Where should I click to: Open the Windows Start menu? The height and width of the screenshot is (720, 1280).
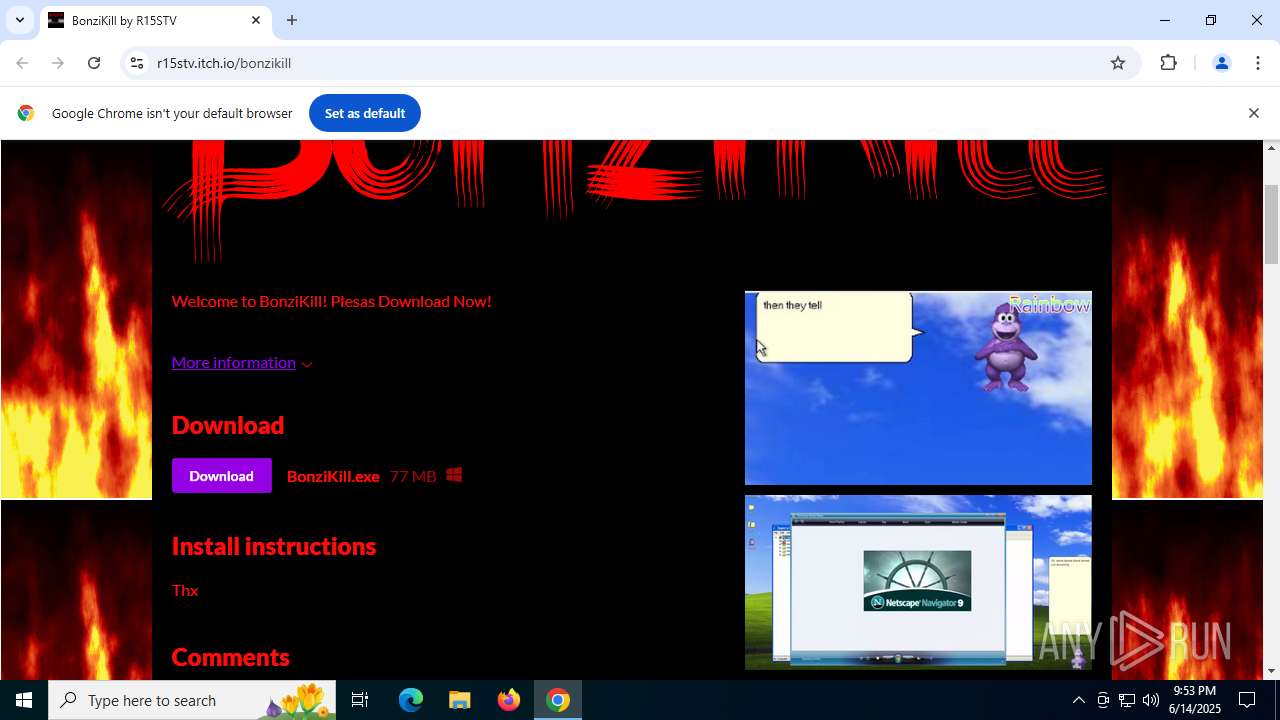24,700
